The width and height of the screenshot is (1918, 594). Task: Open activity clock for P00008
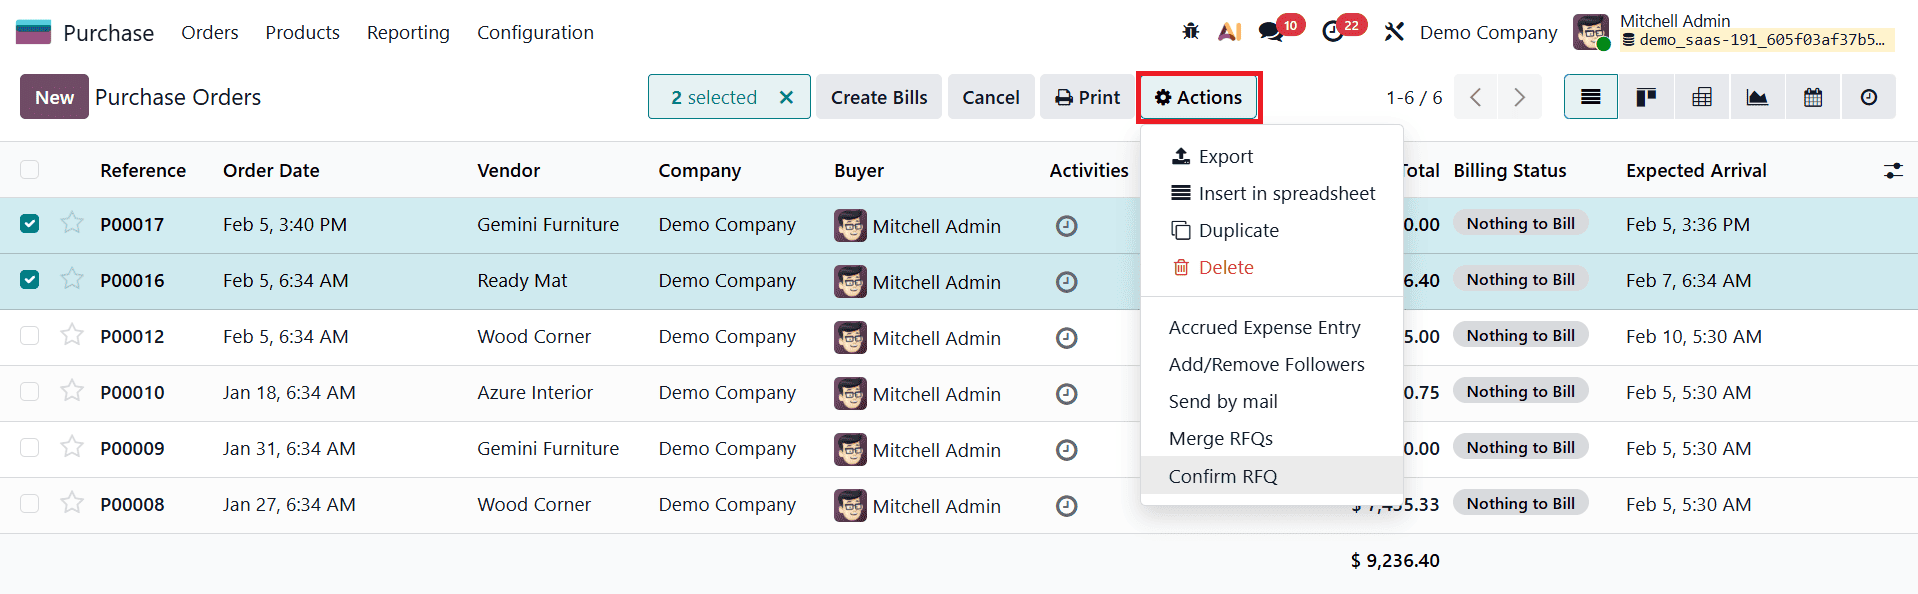click(1067, 506)
